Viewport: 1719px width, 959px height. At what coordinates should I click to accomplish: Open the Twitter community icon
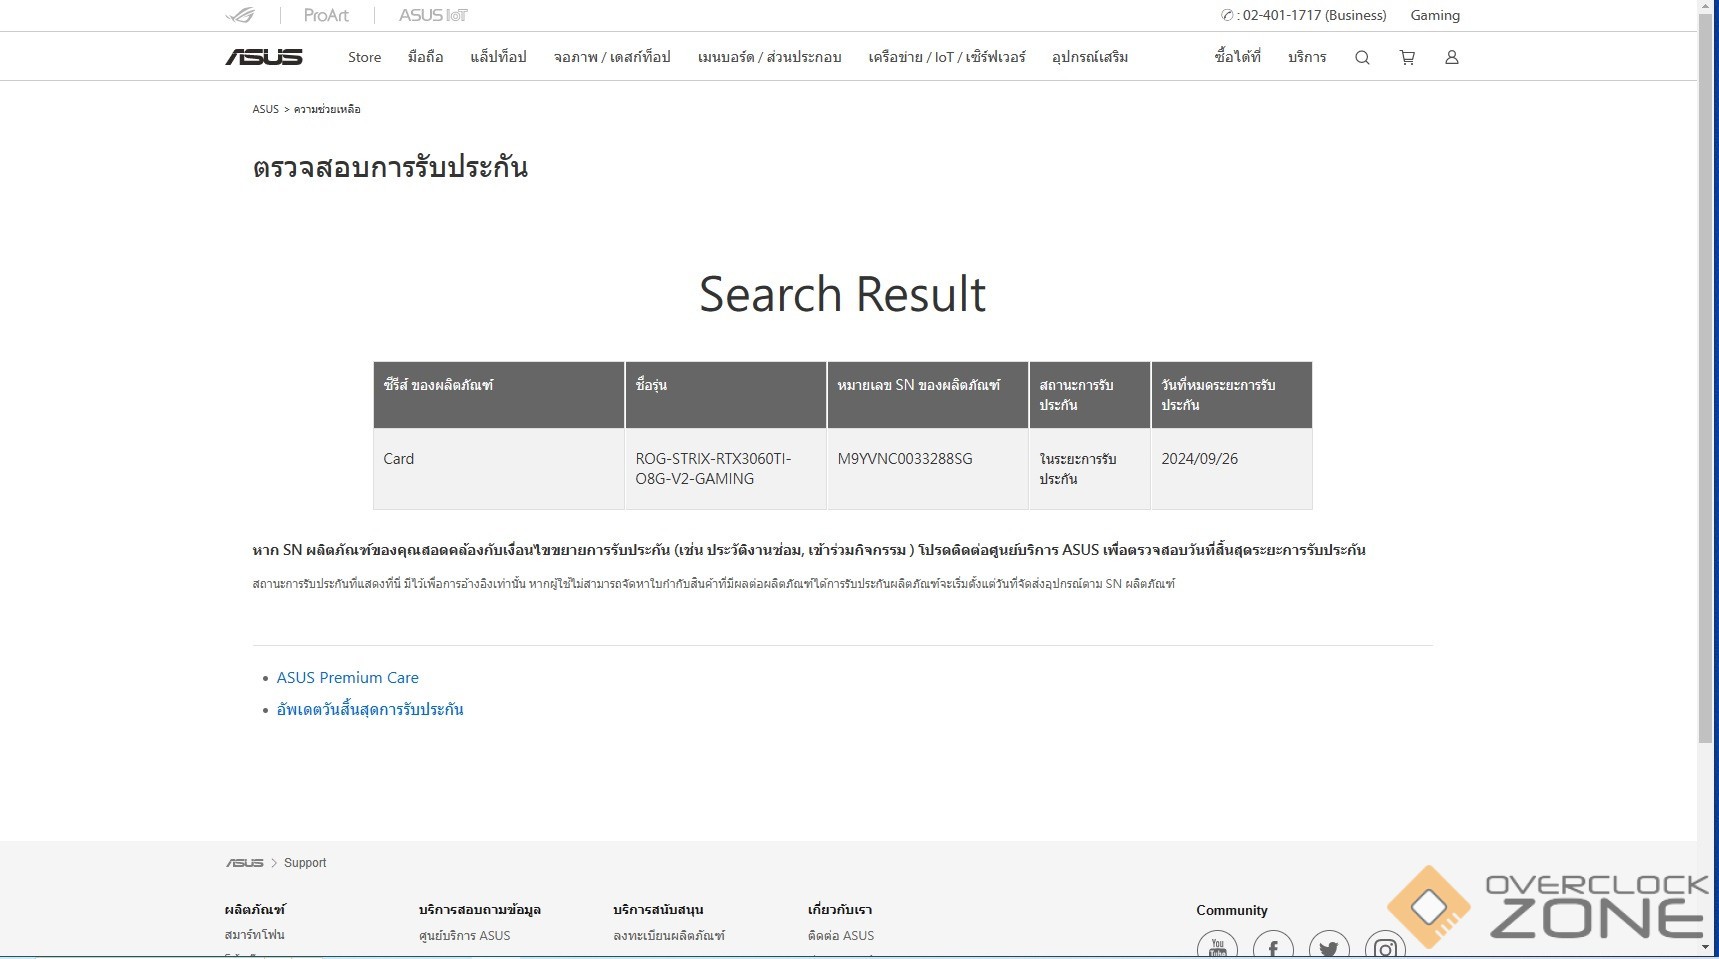coord(1329,946)
